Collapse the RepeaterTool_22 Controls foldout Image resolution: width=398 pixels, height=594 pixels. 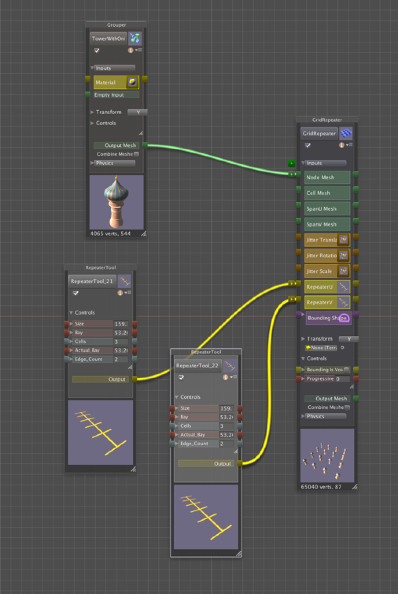(x=176, y=397)
